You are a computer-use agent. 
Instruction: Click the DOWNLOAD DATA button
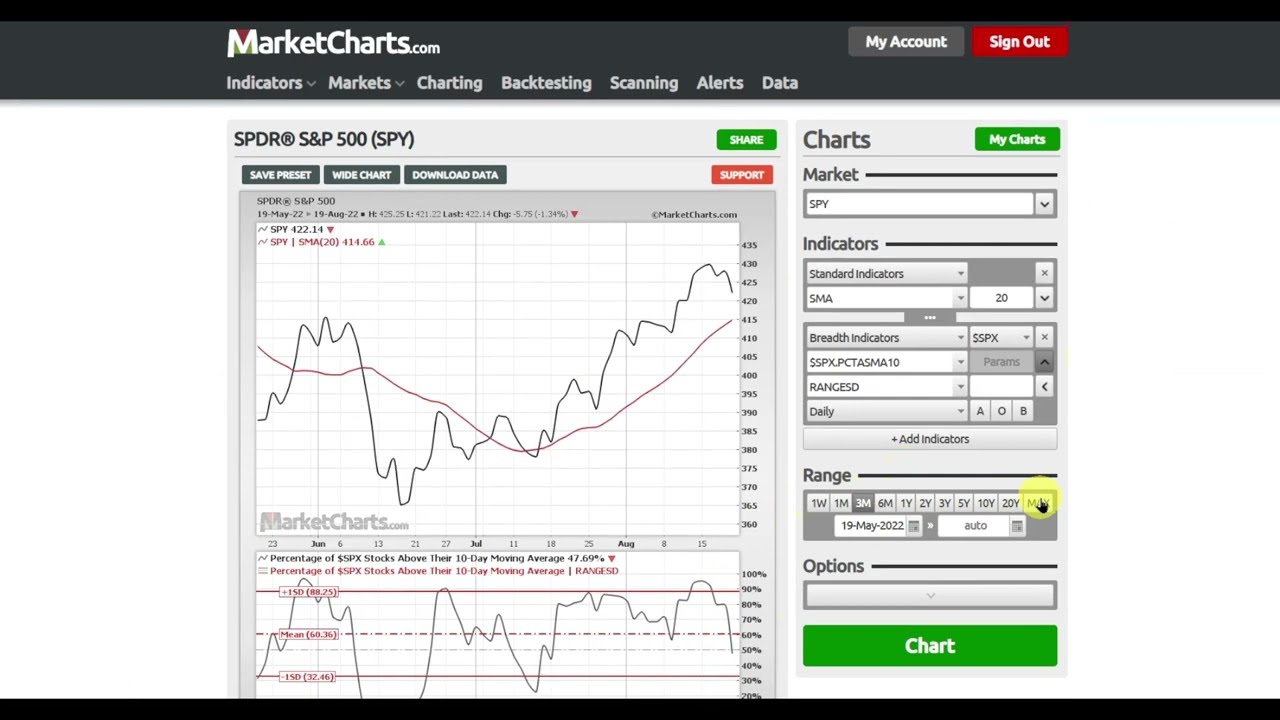pyautogui.click(x=455, y=175)
